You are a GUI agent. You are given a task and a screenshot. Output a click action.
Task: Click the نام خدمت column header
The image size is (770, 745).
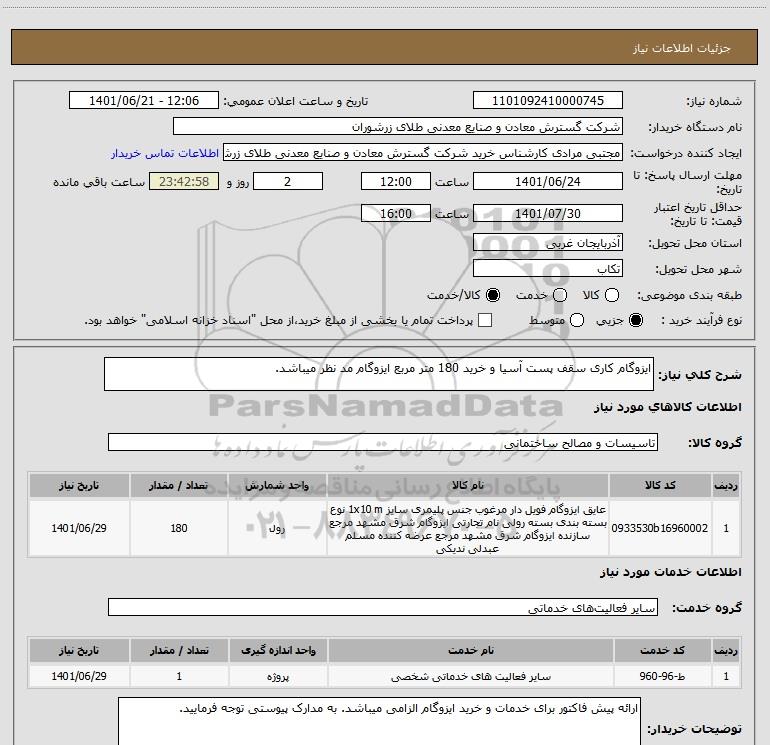pyautogui.click(x=470, y=650)
